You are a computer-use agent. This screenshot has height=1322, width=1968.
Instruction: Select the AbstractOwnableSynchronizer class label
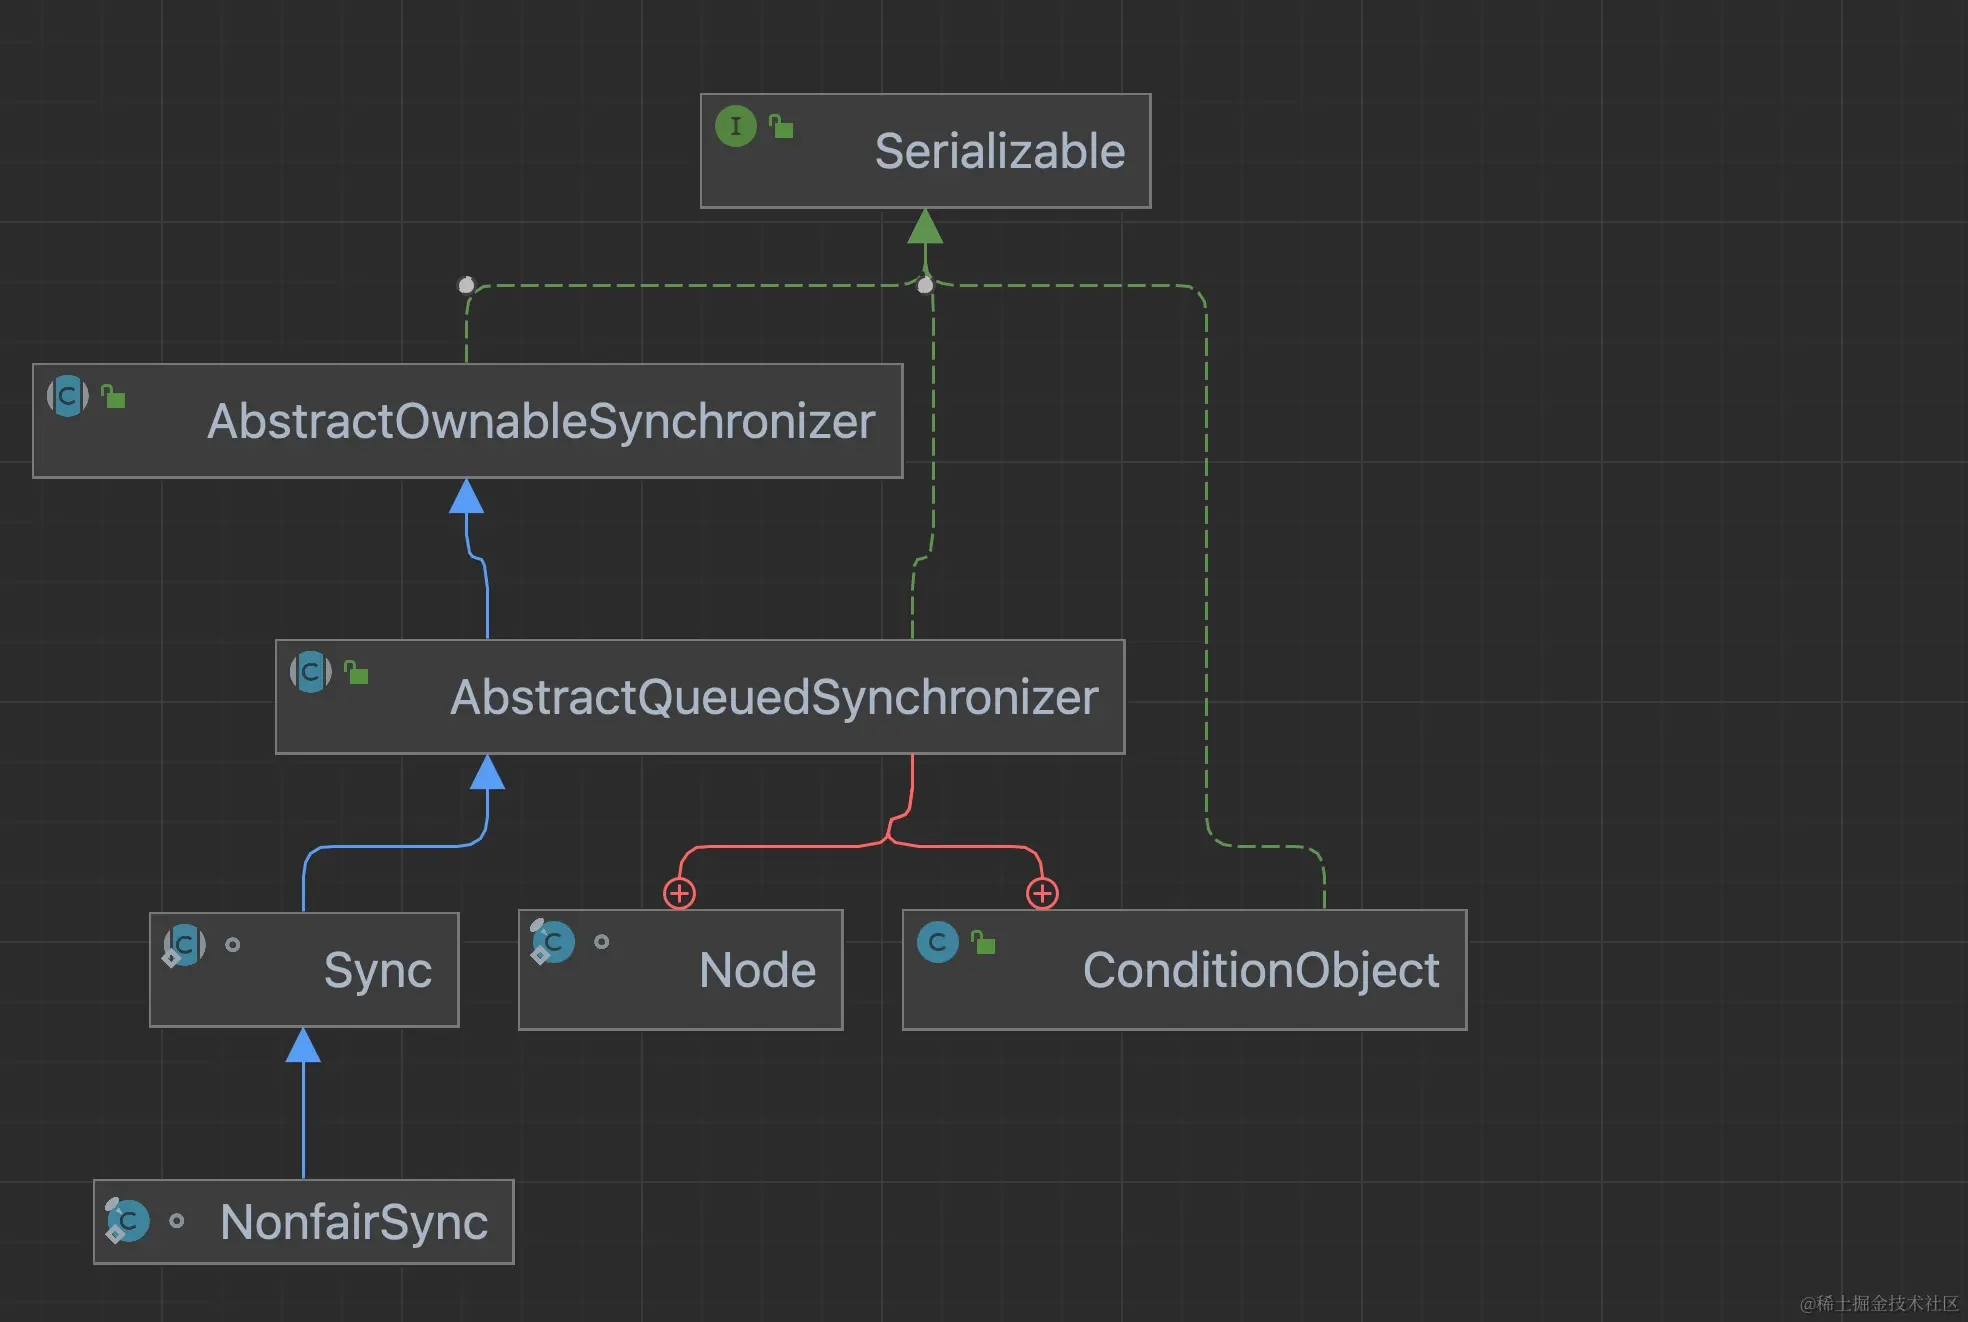point(541,422)
